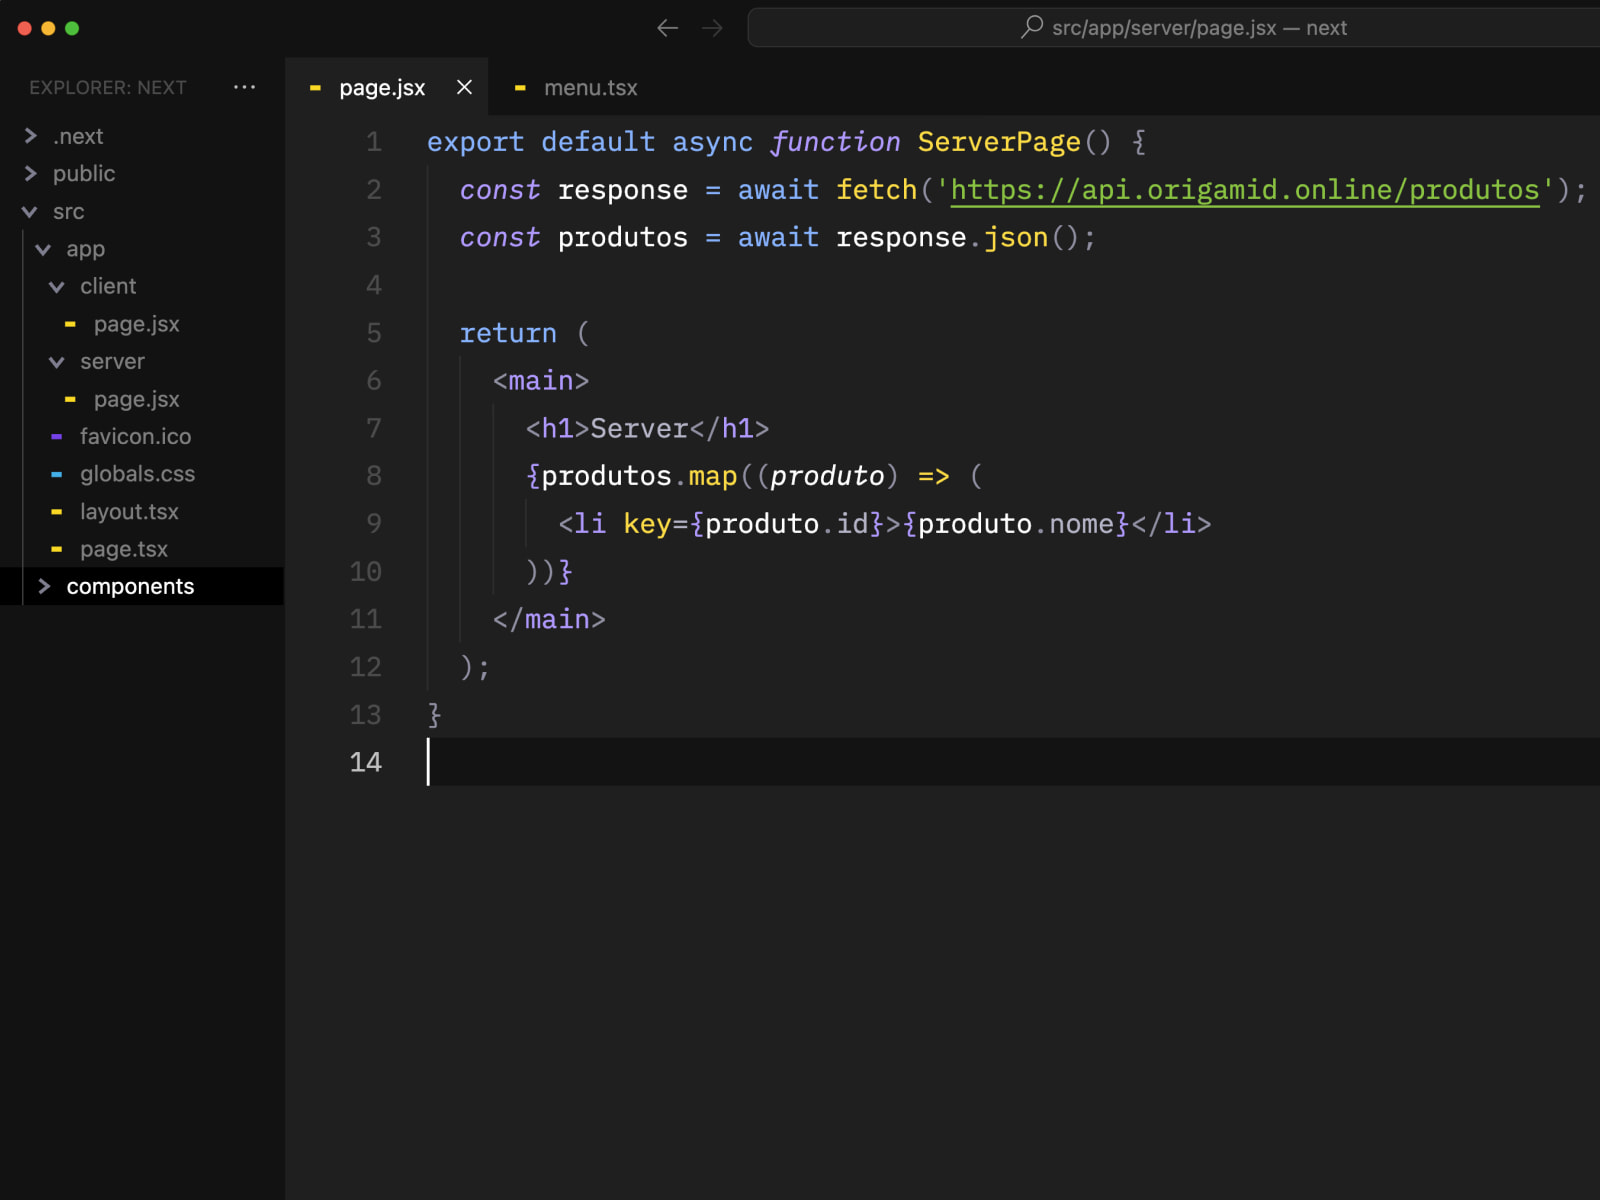Select the app folder label
Image resolution: width=1600 pixels, height=1200 pixels.
click(x=85, y=249)
